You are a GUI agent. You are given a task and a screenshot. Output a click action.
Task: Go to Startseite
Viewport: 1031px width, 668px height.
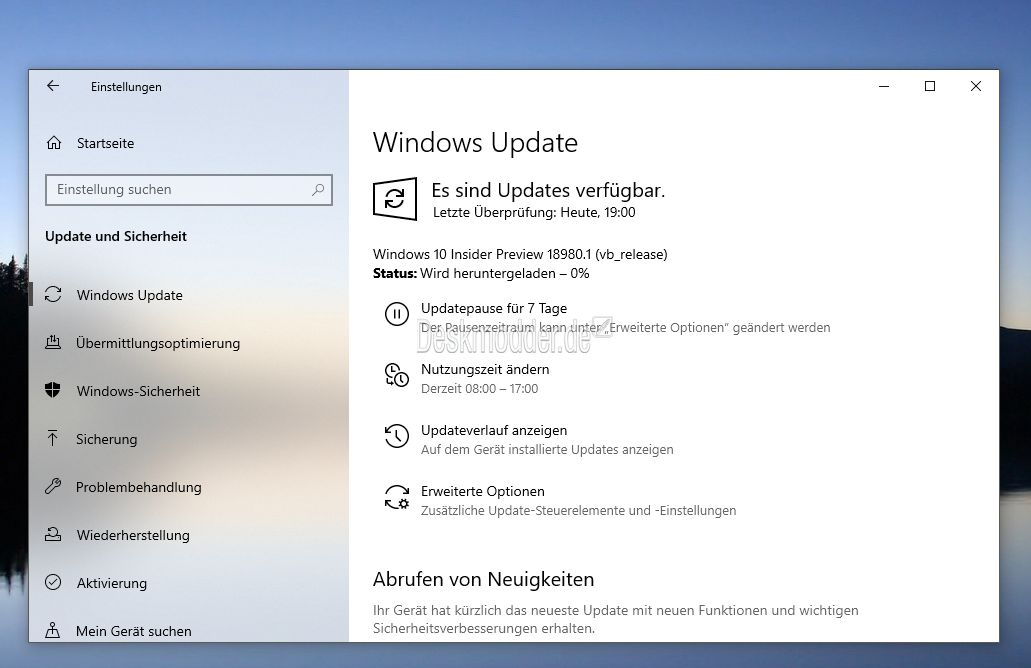105,143
